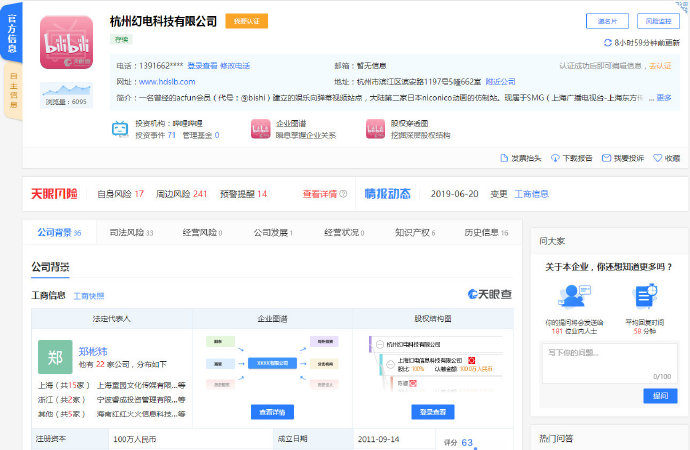The image size is (690, 450).
Task: Open the 企业图谱 icon in header
Action: point(261,129)
